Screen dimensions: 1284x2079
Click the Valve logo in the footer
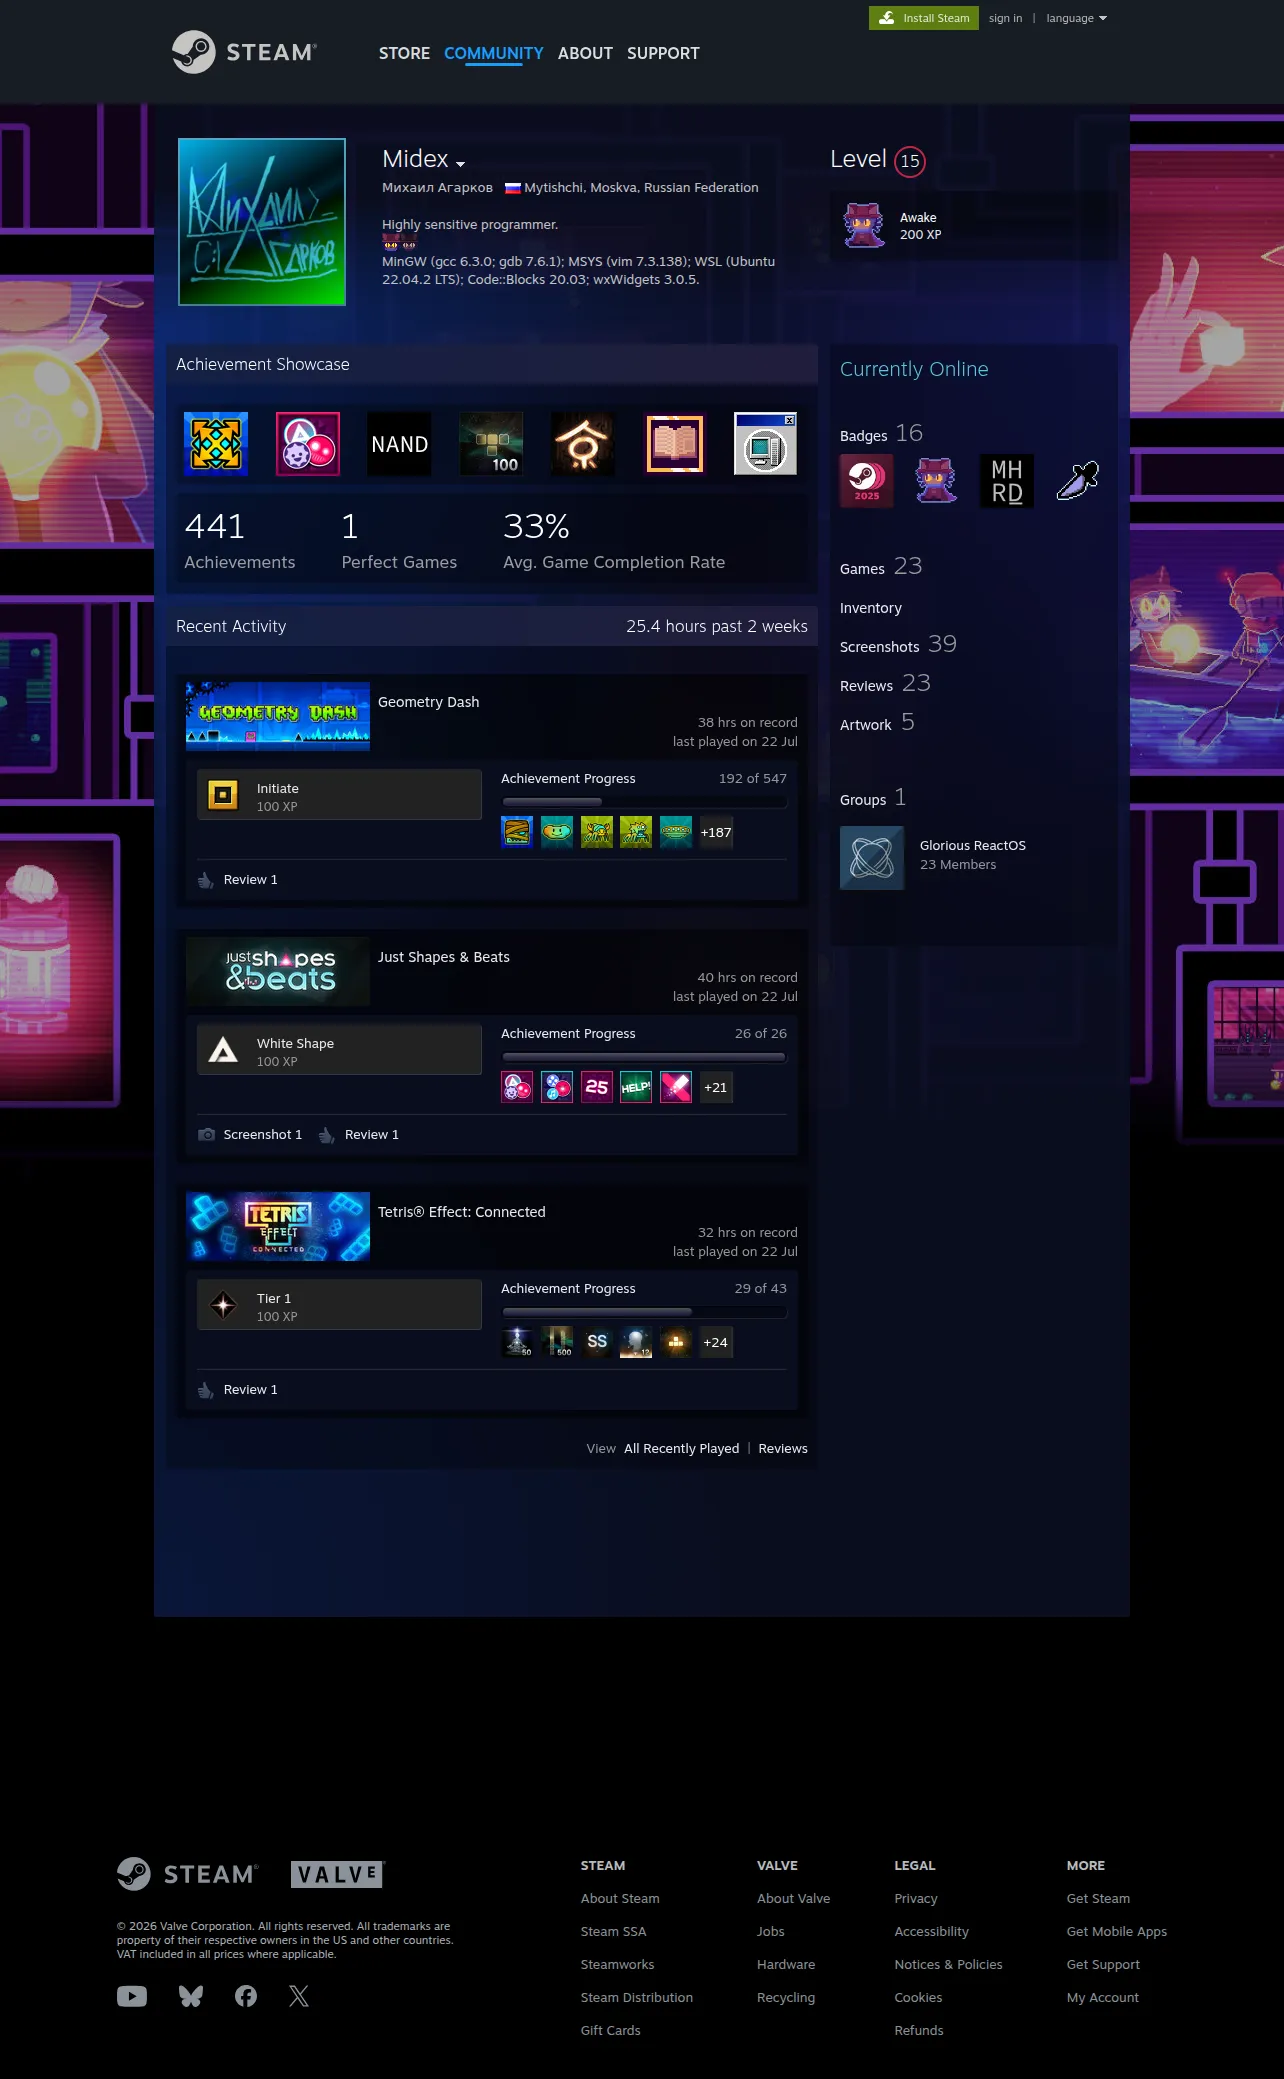click(x=338, y=1874)
